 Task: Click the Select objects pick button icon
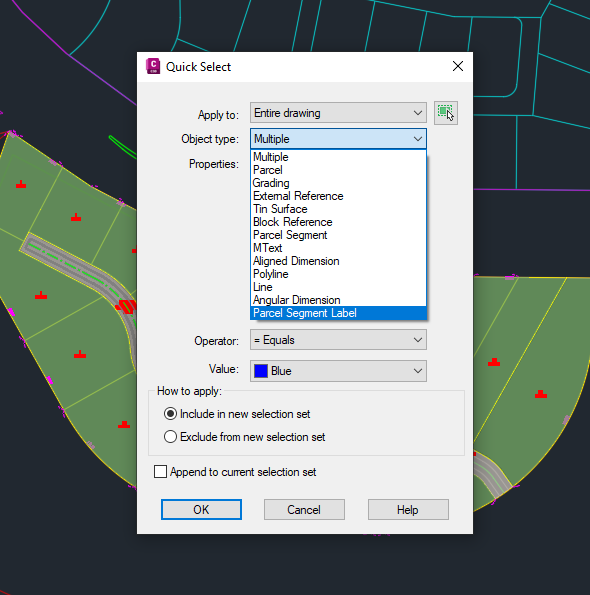point(446,113)
